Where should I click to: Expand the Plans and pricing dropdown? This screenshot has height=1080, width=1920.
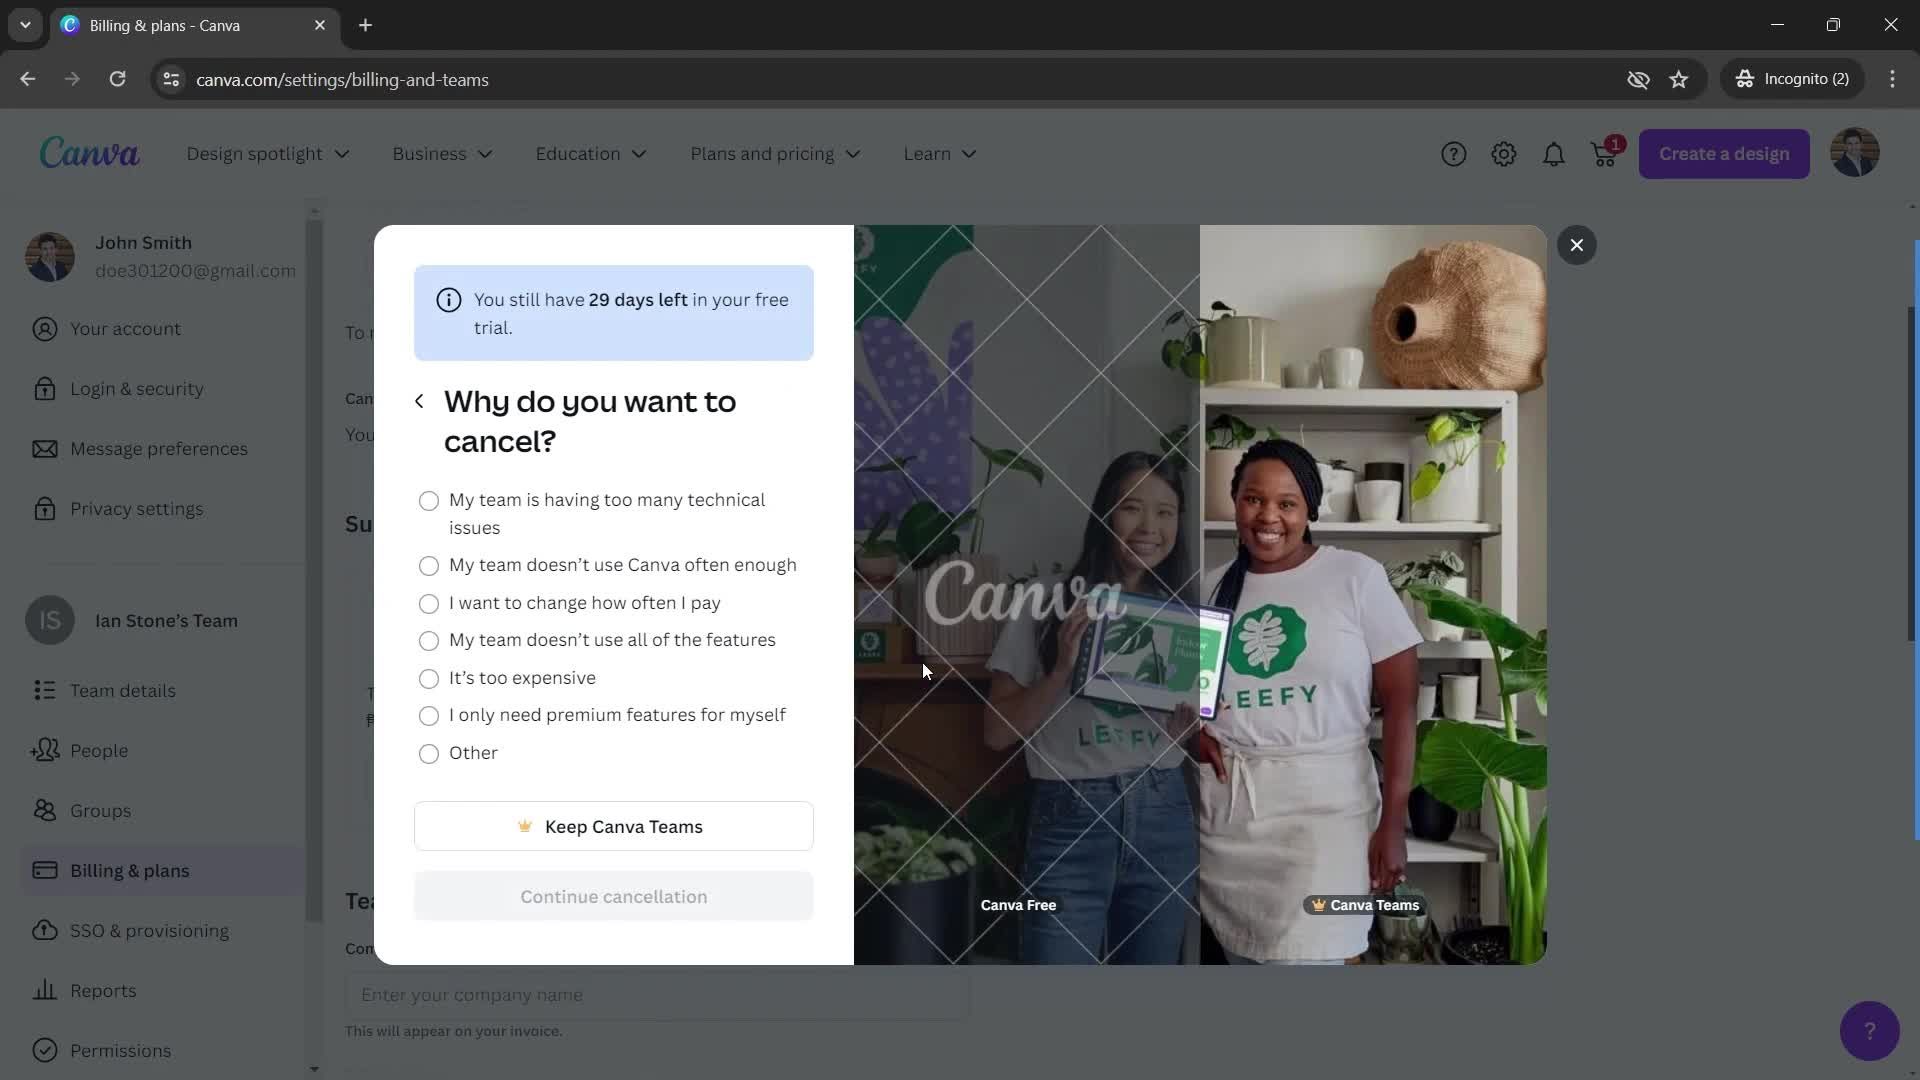[x=777, y=154]
